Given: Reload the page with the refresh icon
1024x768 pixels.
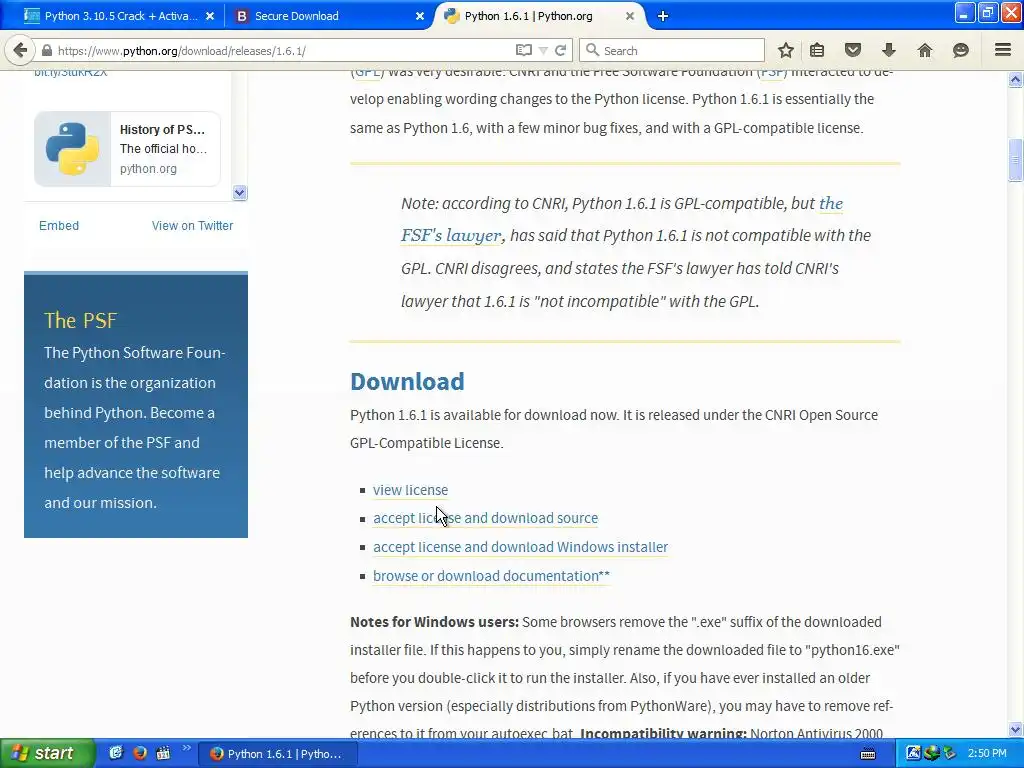Looking at the screenshot, I should tap(560, 50).
